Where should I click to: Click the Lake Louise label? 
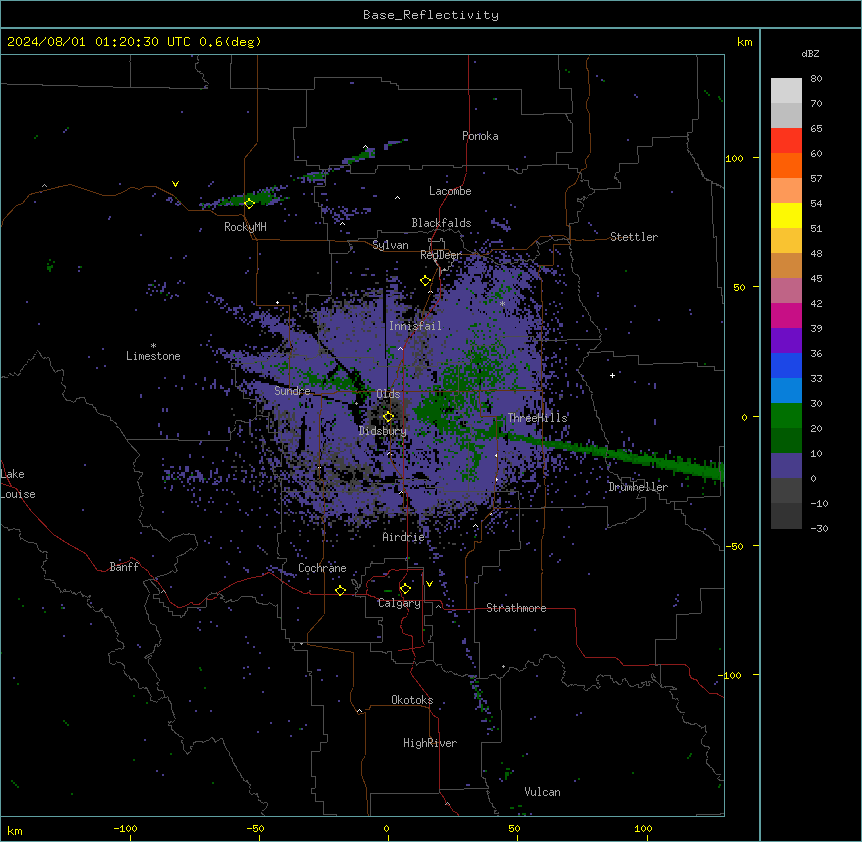[x=18, y=484]
